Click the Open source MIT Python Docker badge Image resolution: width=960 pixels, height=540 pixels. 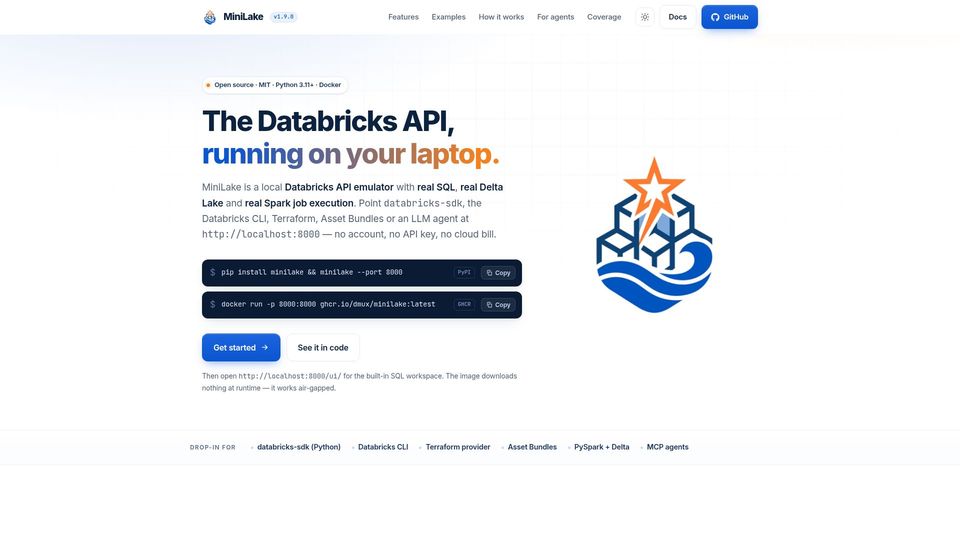[x=274, y=85]
